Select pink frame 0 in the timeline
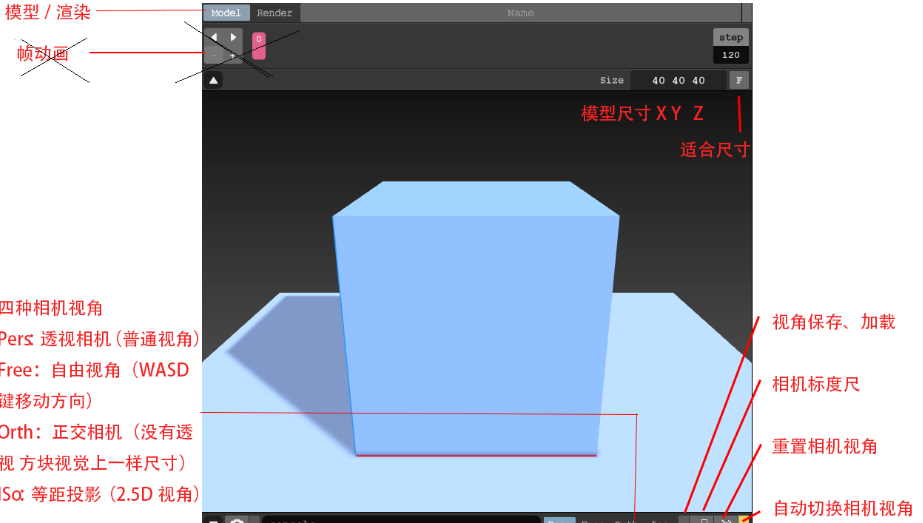The height and width of the screenshot is (523, 923). [x=258, y=45]
